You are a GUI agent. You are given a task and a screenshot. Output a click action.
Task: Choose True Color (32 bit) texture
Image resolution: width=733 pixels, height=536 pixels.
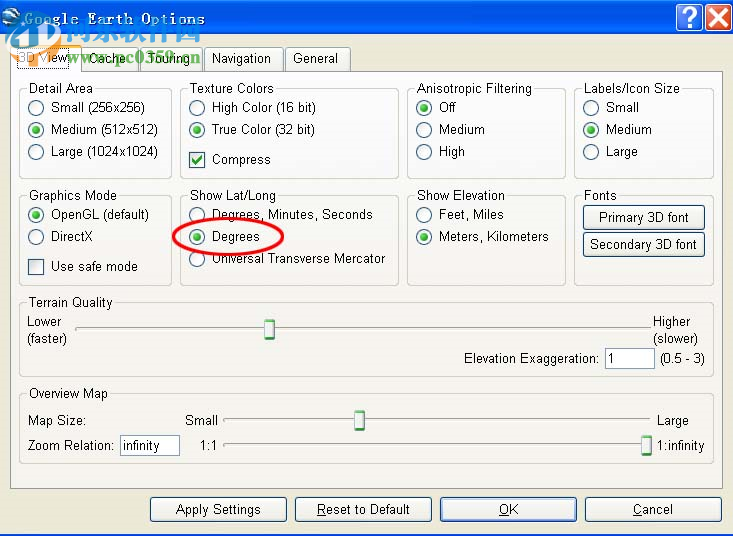[252, 129]
